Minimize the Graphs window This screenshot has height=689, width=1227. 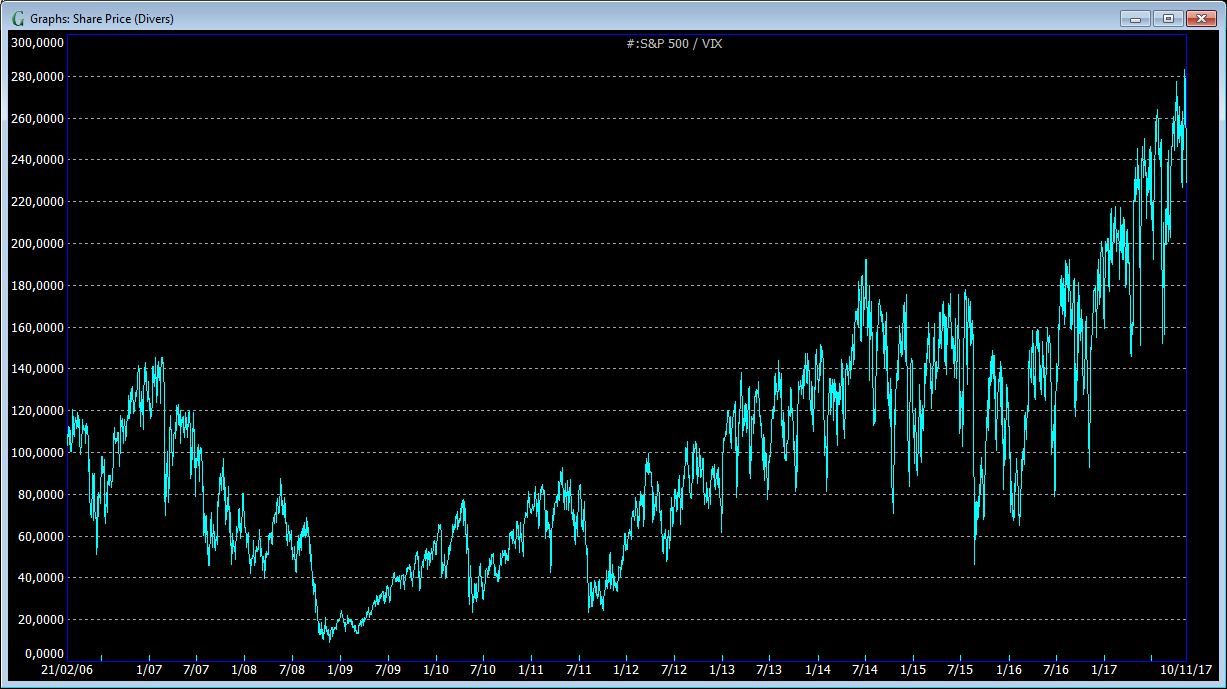tap(1135, 18)
